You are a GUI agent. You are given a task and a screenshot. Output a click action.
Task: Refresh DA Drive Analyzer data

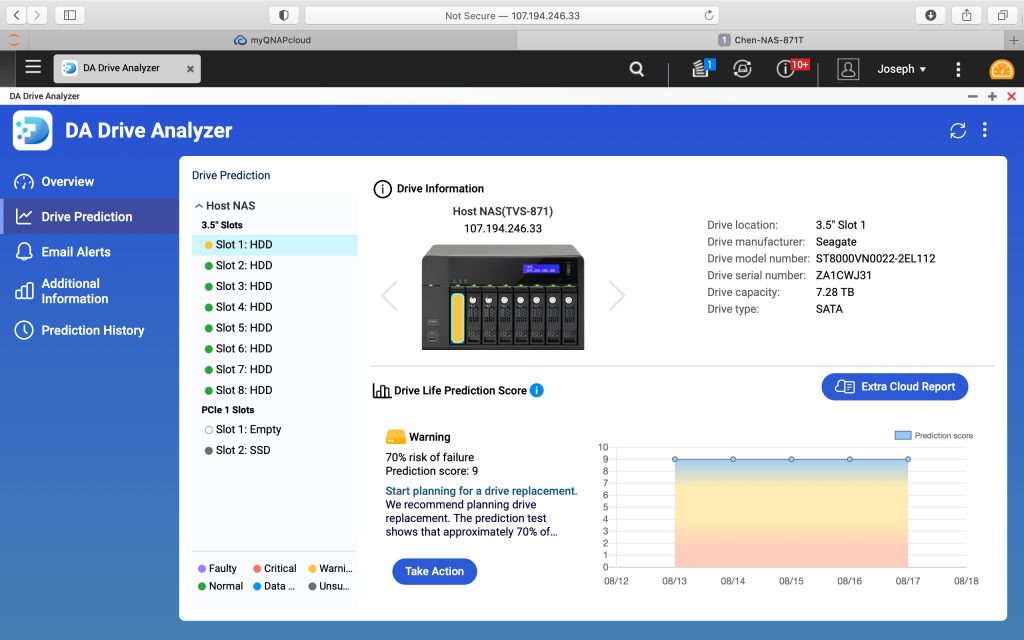tap(958, 131)
